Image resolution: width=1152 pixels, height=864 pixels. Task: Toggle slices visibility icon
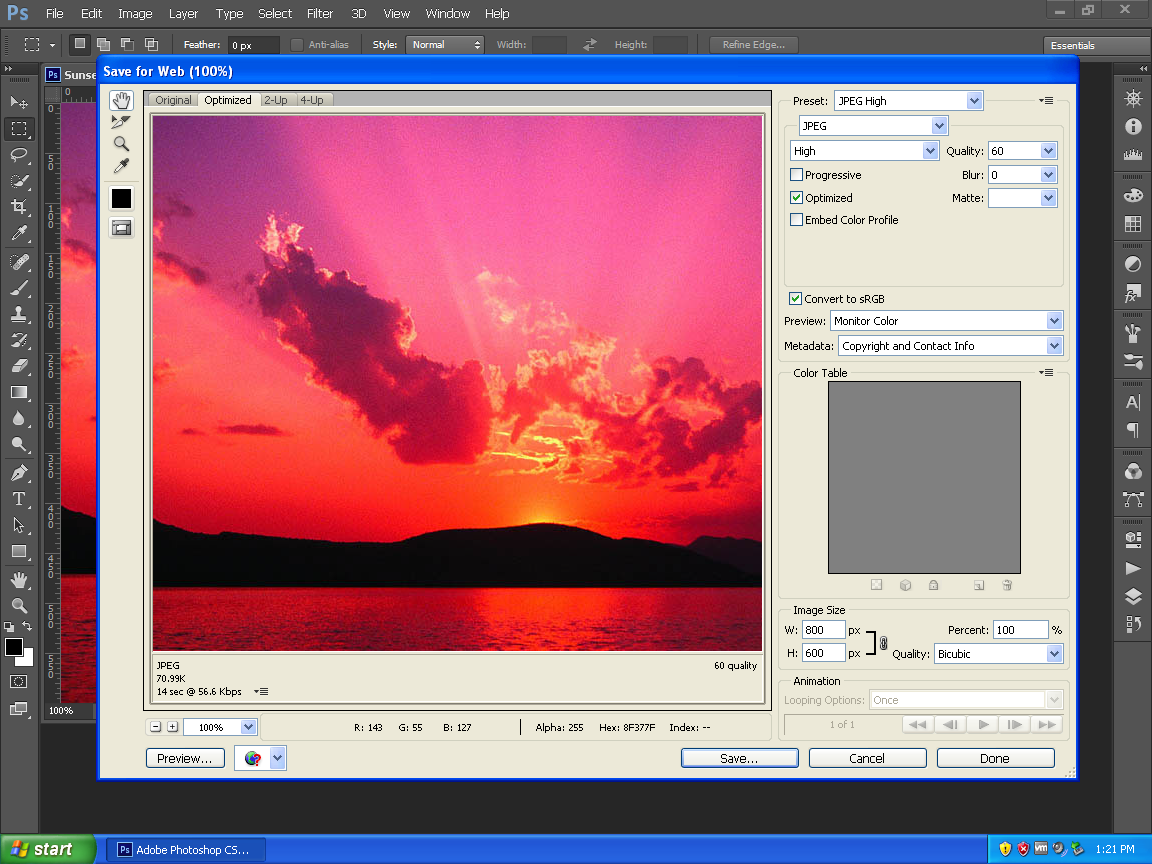121,228
